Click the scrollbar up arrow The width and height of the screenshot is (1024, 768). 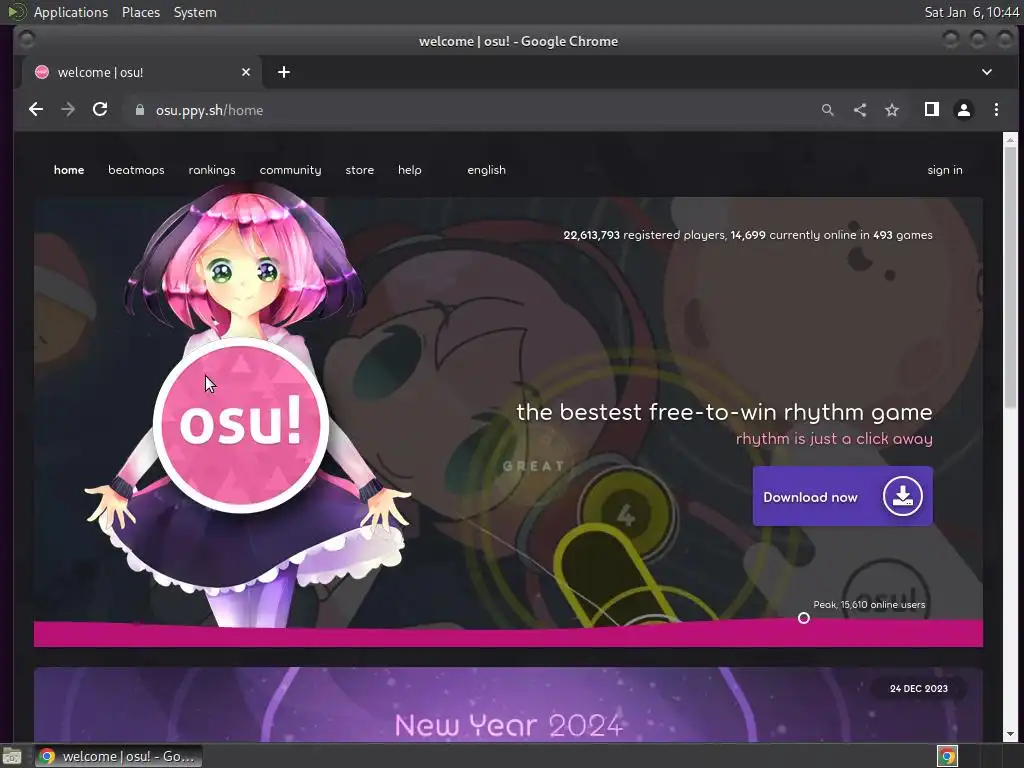1010,139
